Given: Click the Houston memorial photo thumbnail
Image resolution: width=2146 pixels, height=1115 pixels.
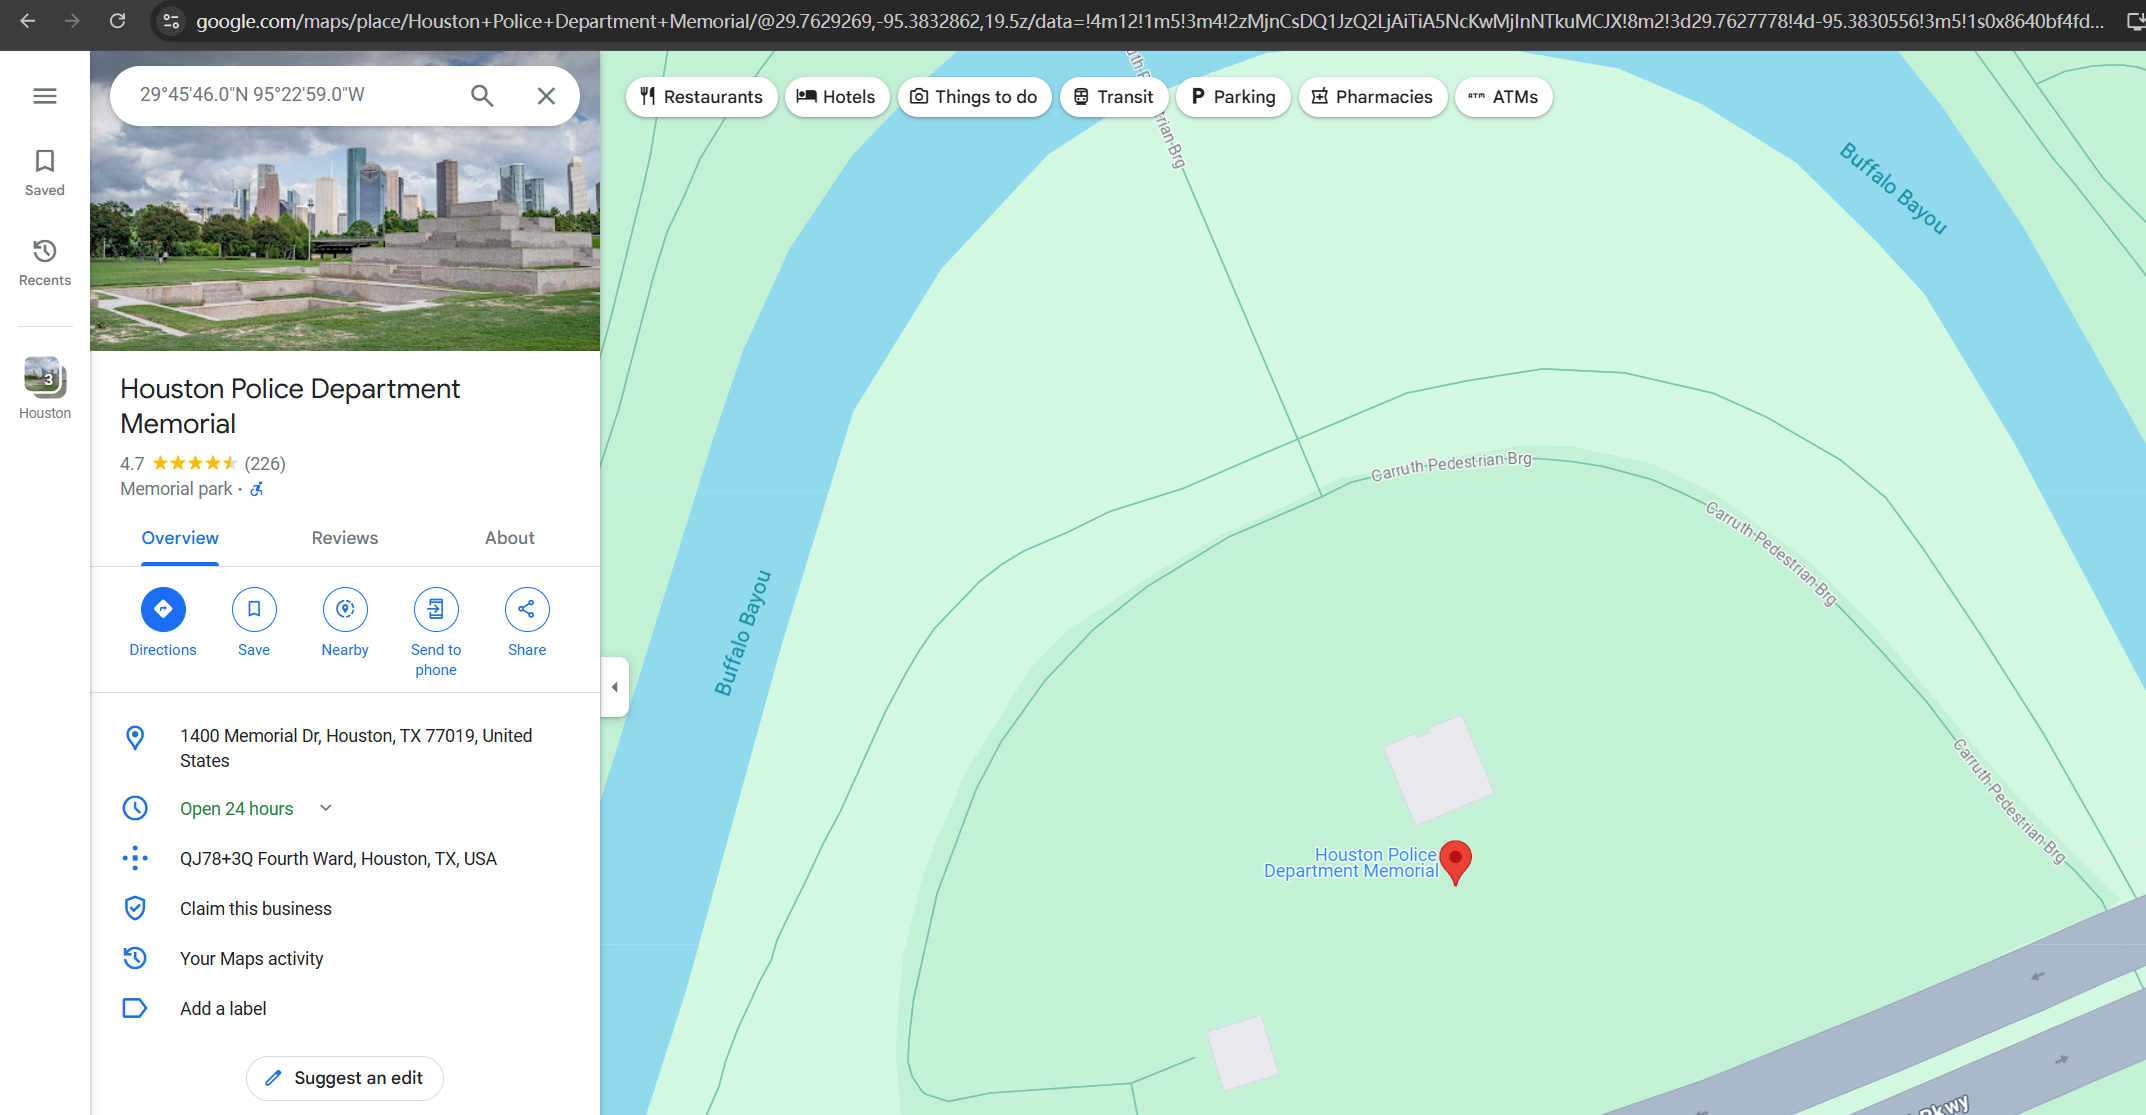Looking at the screenshot, I should click(45, 378).
